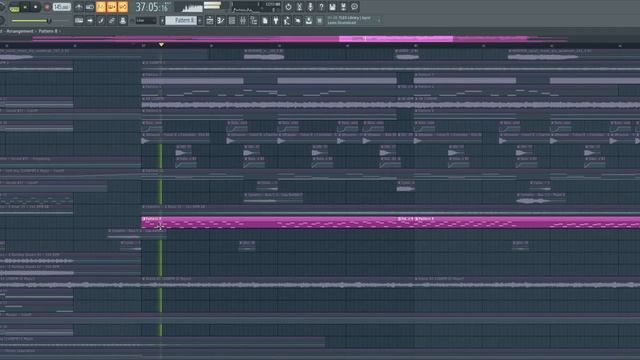Disable the orange blend recording button
The width and height of the screenshot is (640, 360).
112,7
